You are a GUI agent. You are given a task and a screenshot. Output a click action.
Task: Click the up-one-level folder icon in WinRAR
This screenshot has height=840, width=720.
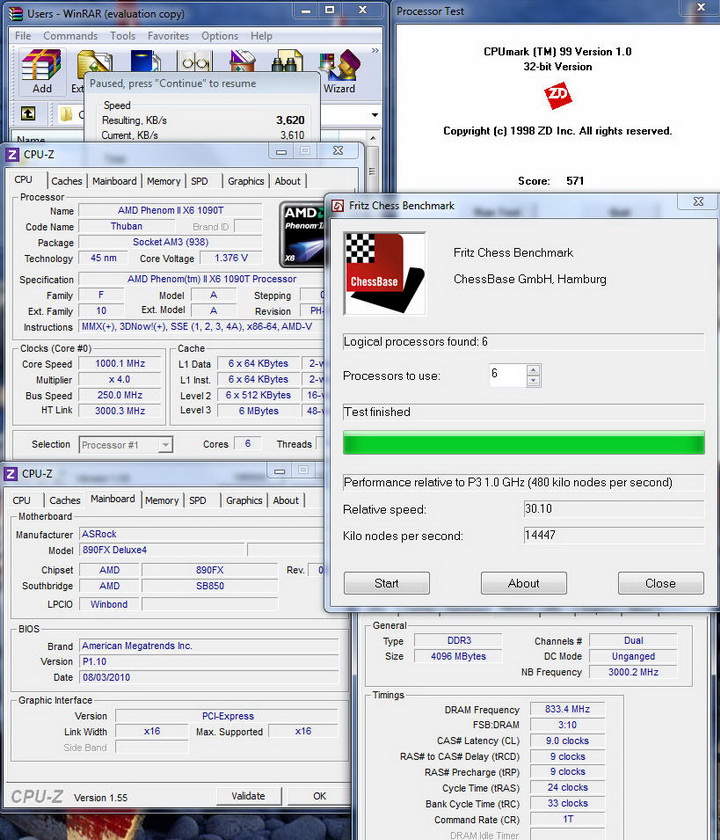pos(28,113)
